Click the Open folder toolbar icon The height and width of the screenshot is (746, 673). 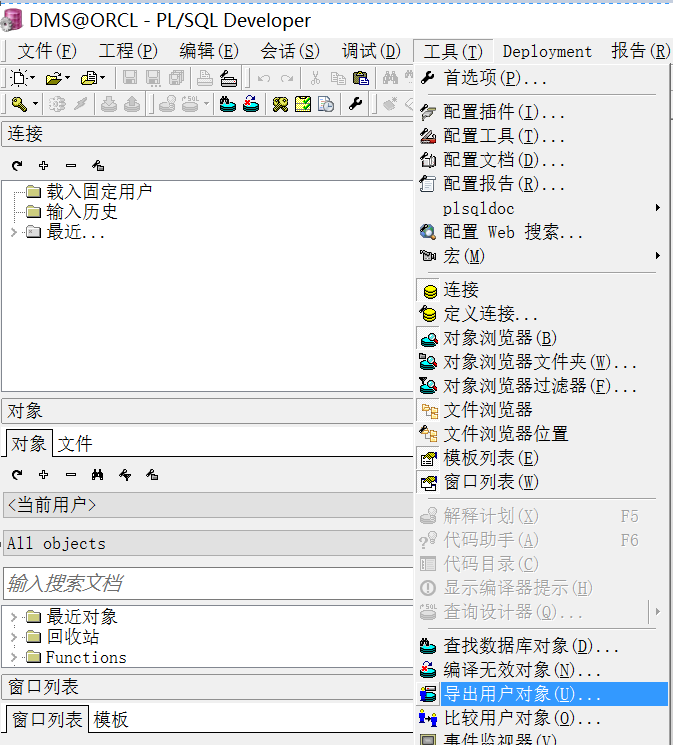coord(54,78)
